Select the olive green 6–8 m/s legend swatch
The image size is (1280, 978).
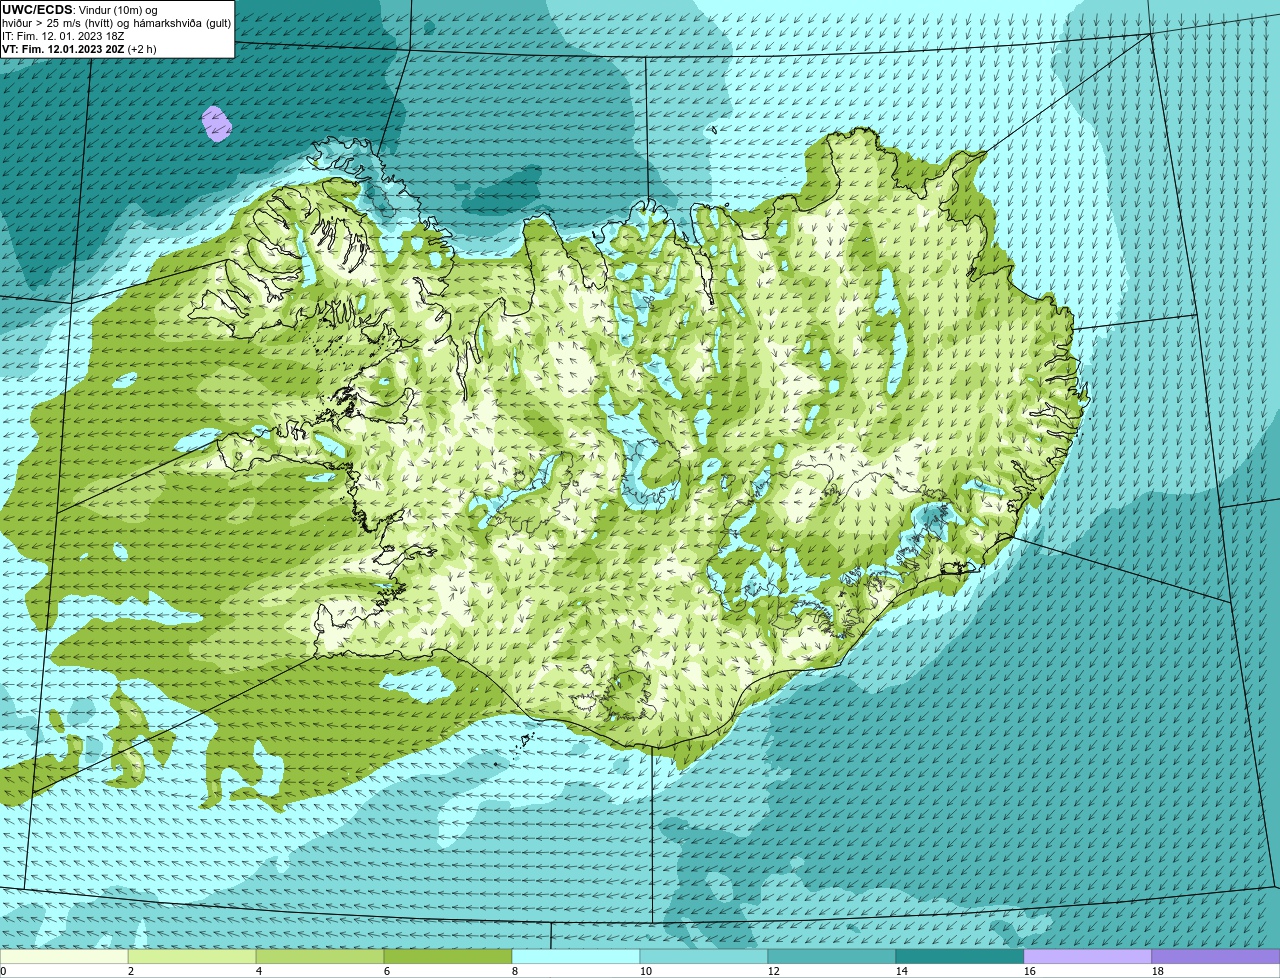tap(448, 956)
